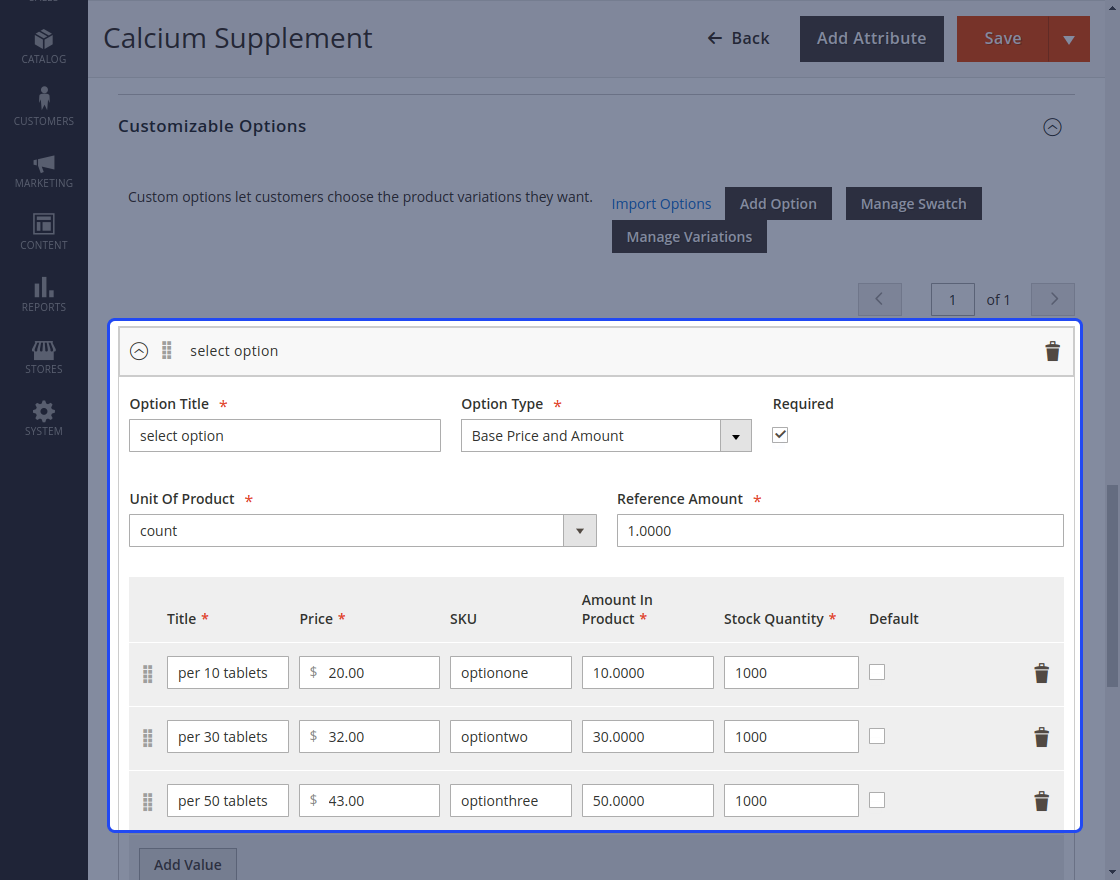This screenshot has width=1120, height=880.
Task: Edit the SKU field 'optionthree'
Action: 510,801
